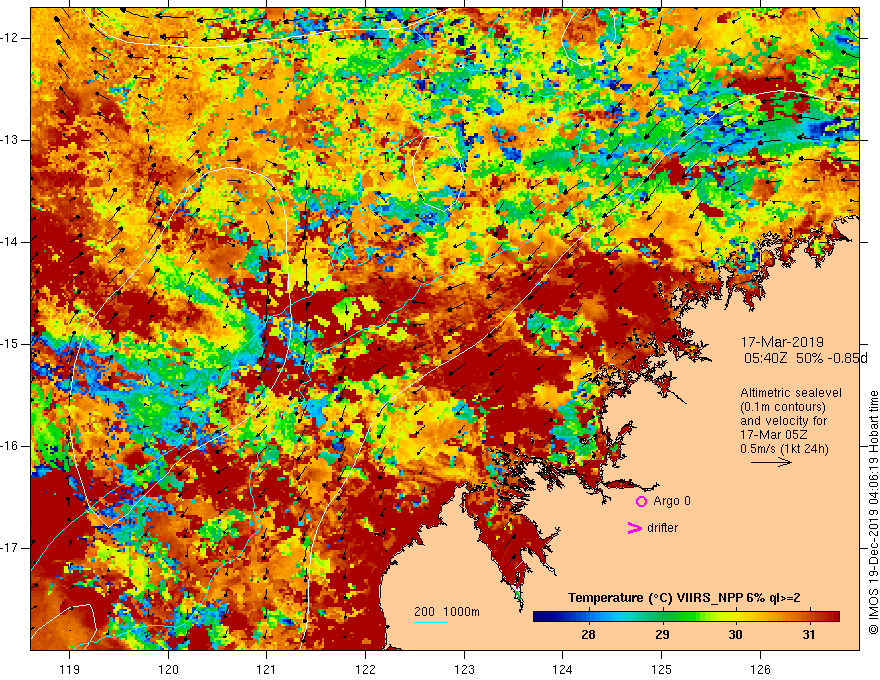Click the 'and velocity for' text line

pos(783,421)
